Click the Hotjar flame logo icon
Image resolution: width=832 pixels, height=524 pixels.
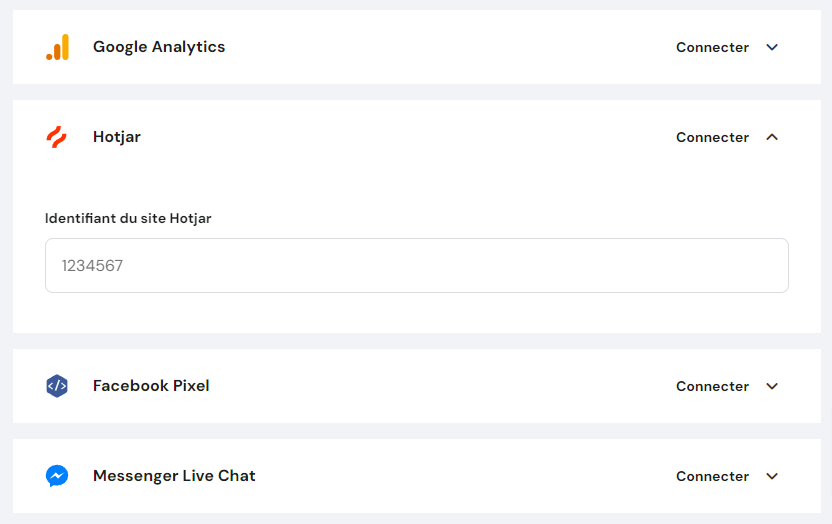[57, 137]
